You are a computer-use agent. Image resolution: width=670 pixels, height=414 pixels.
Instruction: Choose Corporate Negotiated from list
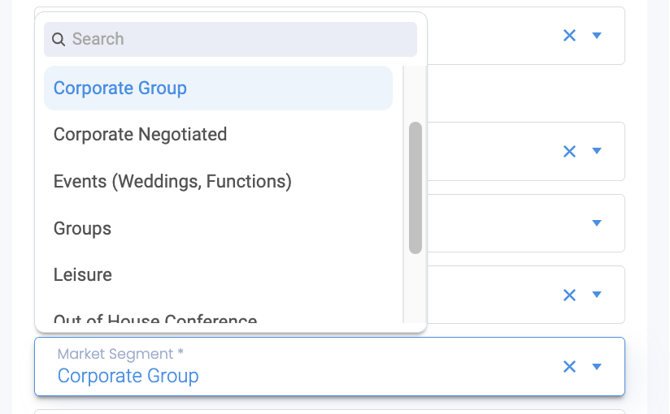coord(218,135)
